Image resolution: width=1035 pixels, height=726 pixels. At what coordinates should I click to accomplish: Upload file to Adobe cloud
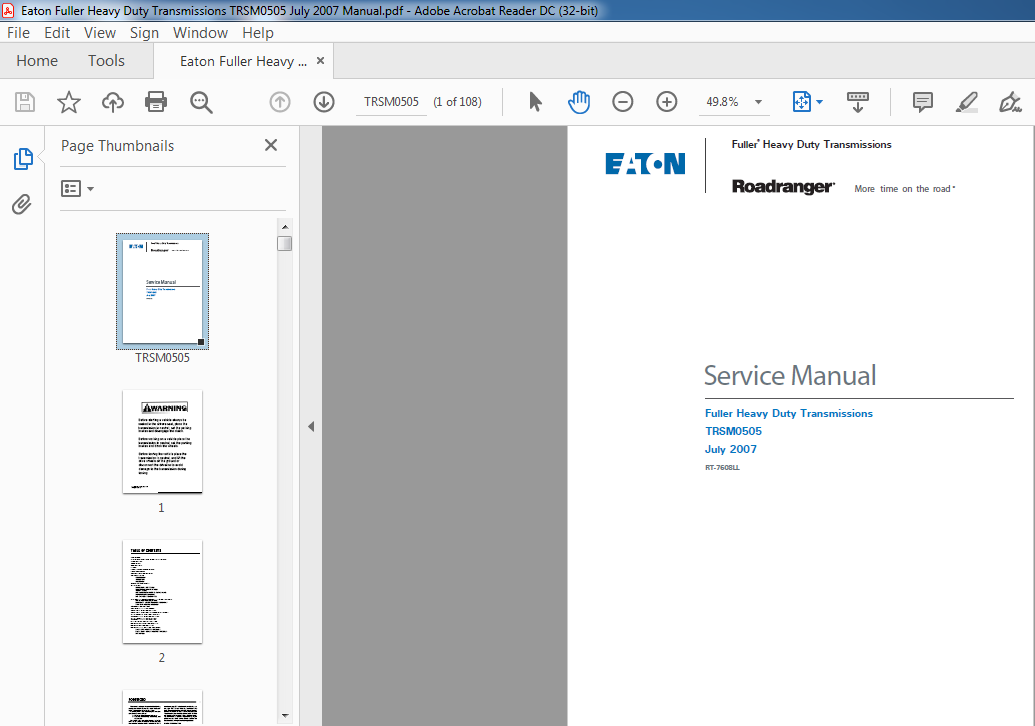(x=113, y=102)
